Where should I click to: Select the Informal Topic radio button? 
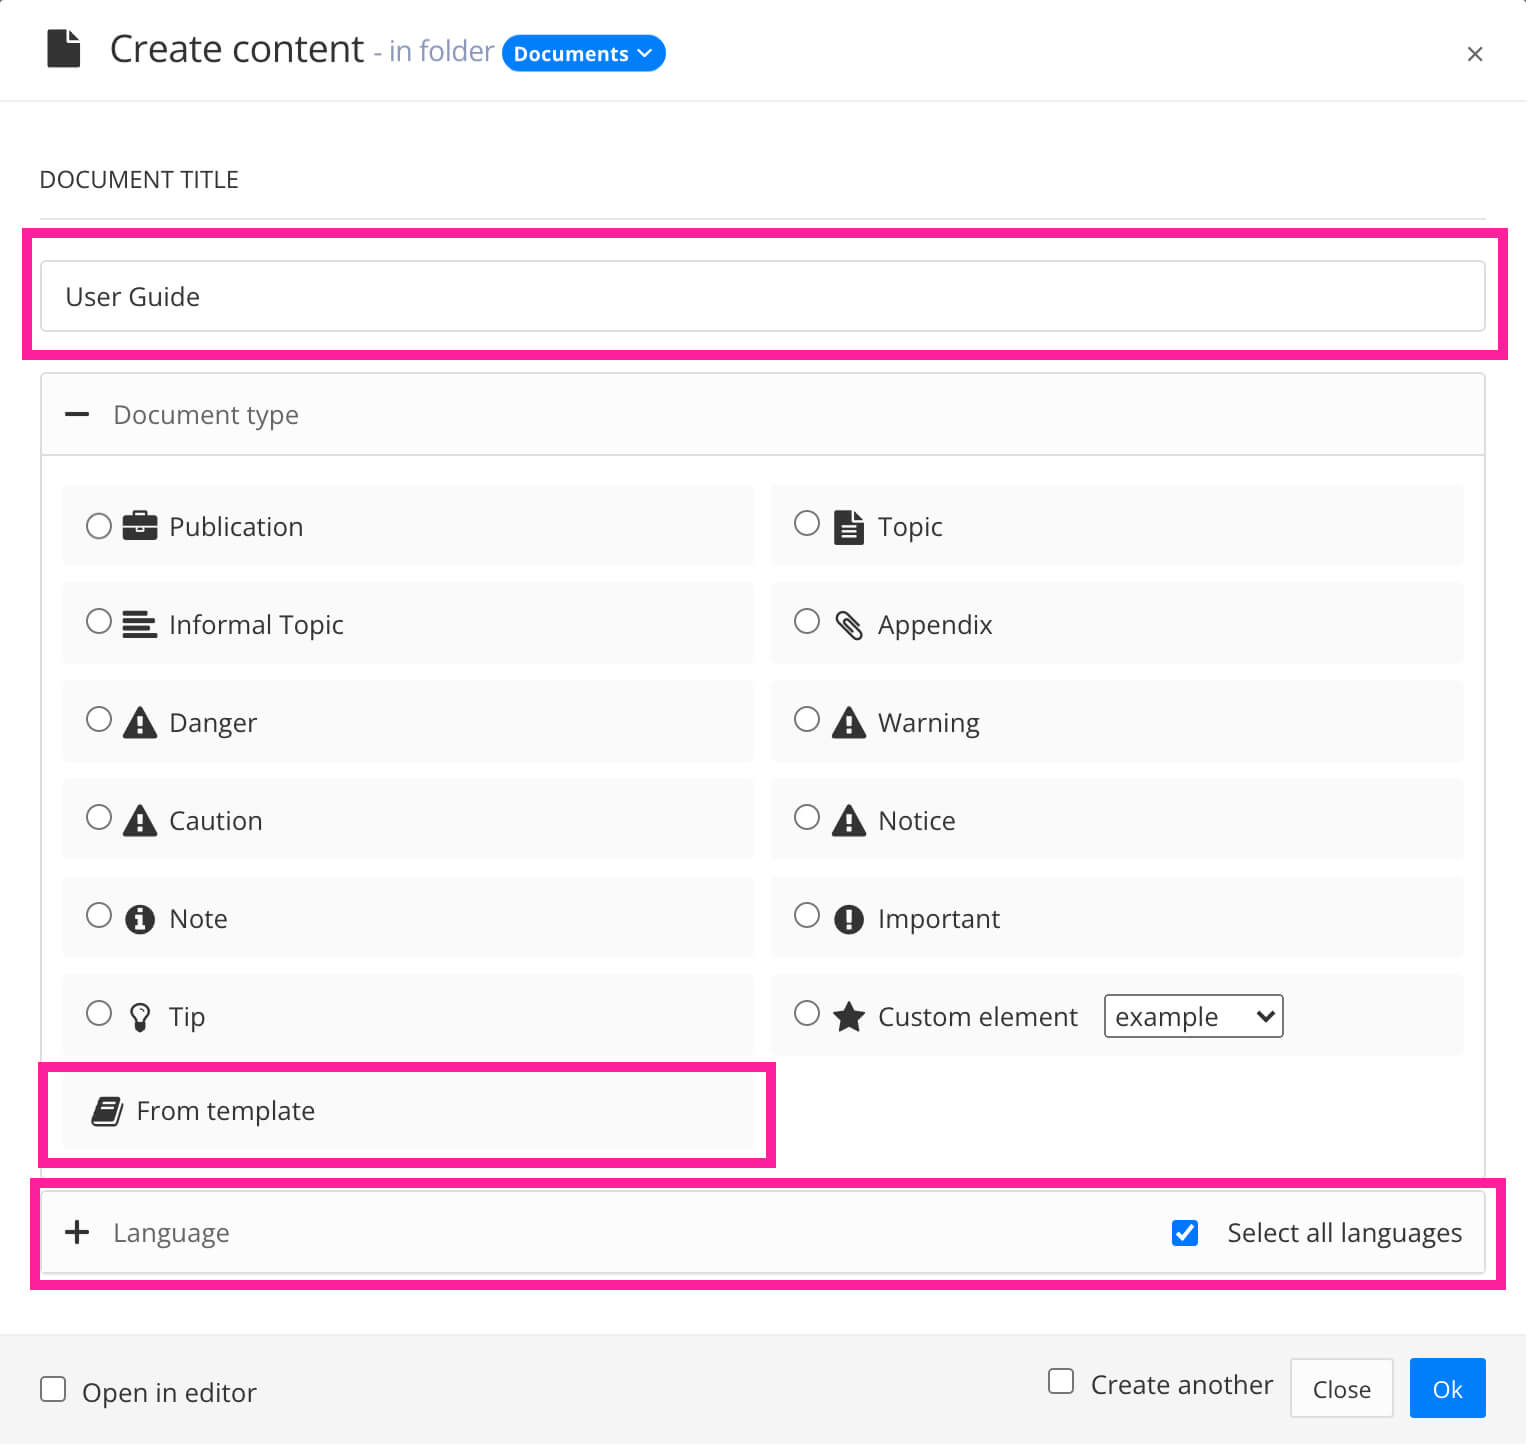pyautogui.click(x=99, y=621)
